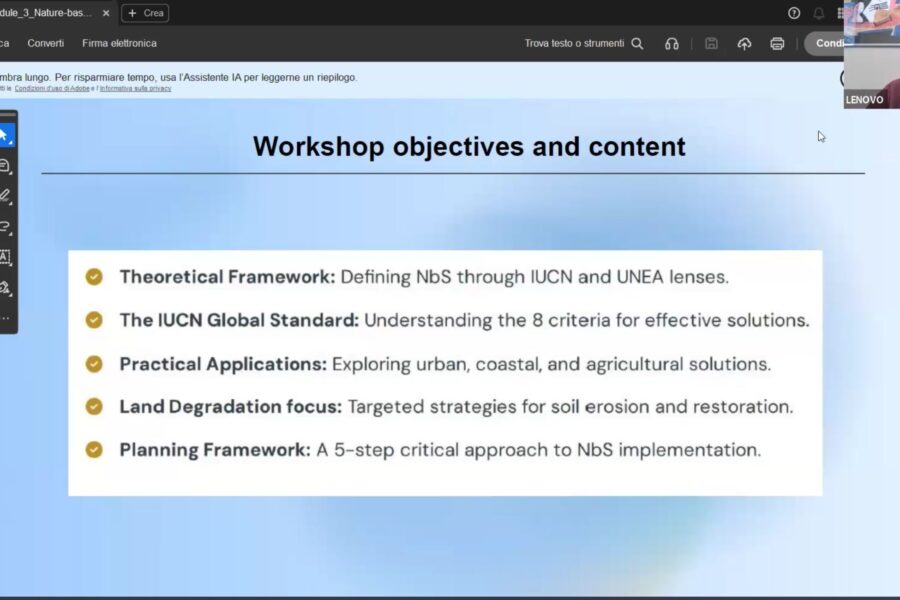
Task: Click the Condividi share button
Action: (x=824, y=44)
